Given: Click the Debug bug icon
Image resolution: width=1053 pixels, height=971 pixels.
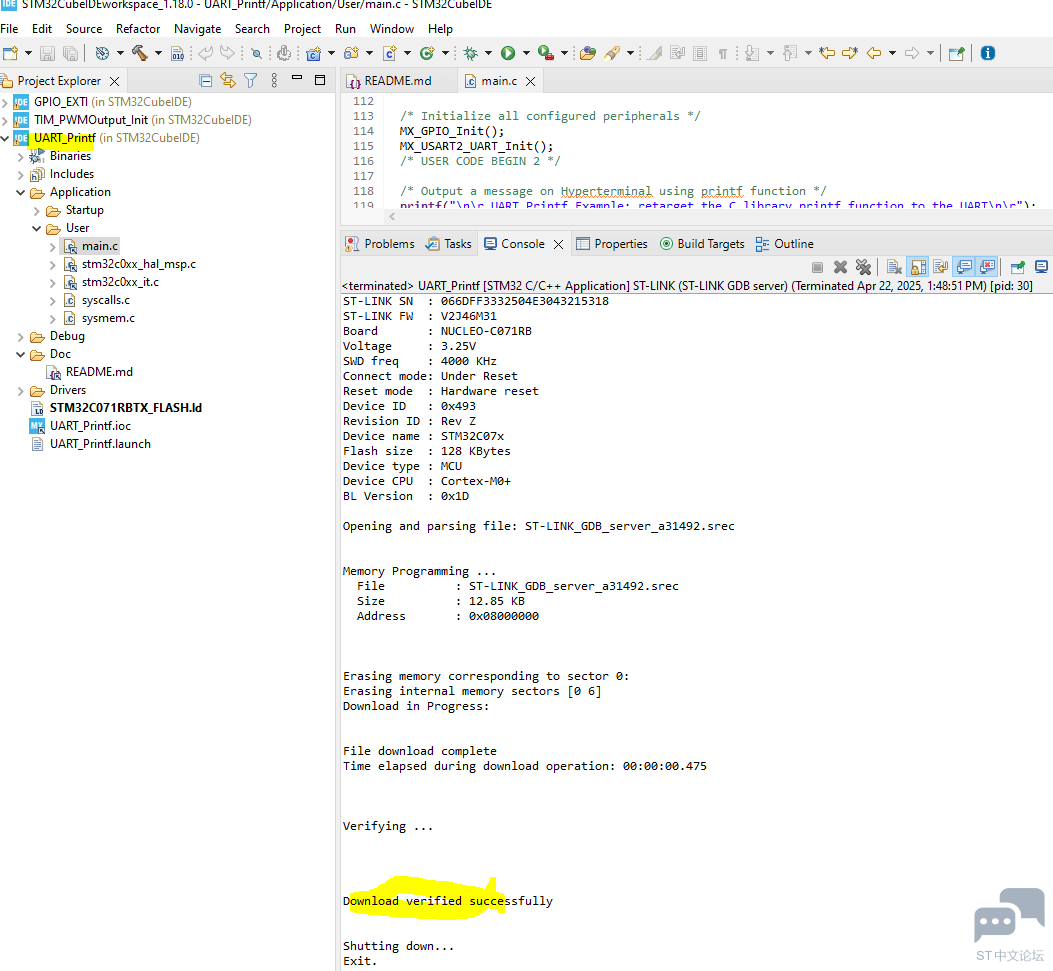Looking at the screenshot, I should click(x=470, y=53).
